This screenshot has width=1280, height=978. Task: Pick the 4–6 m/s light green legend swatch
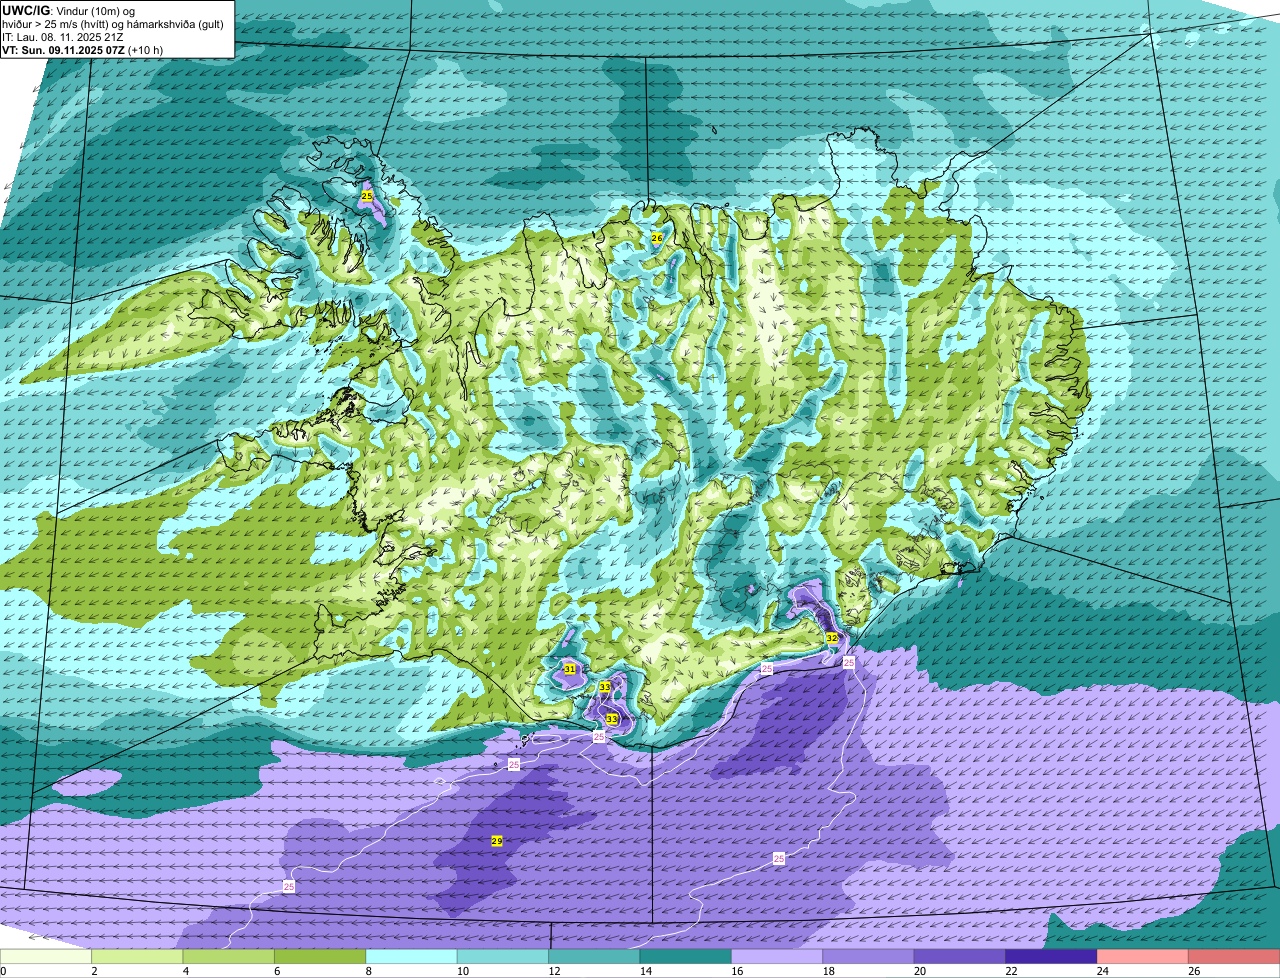(x=229, y=956)
